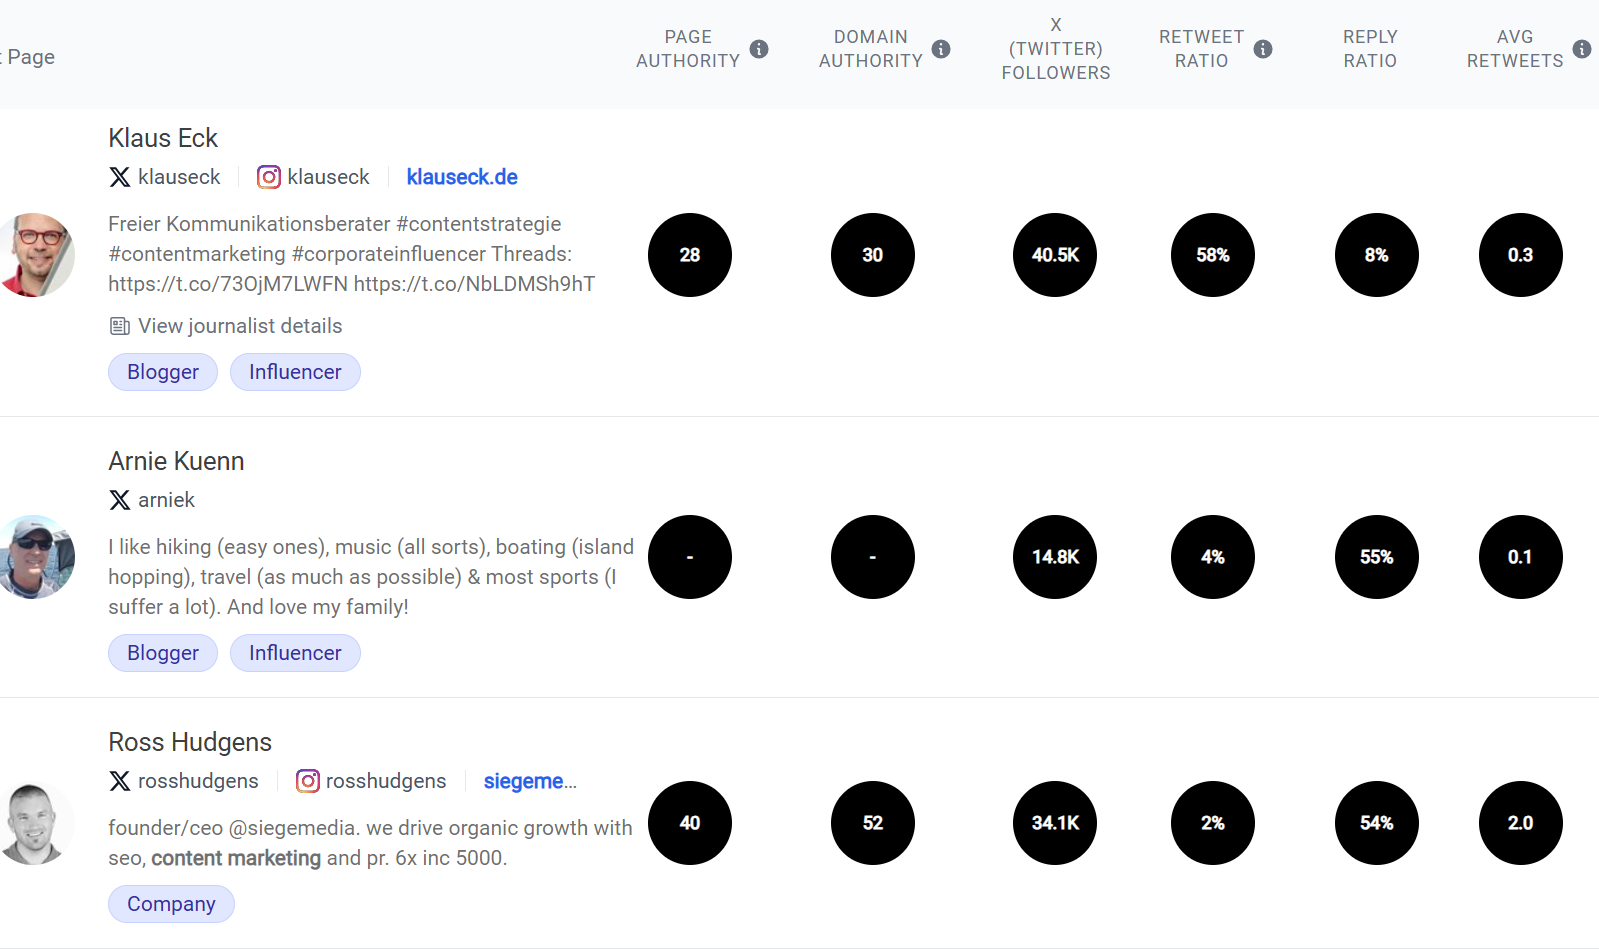Click the Influencer tag under Arnie Kuenn
1599x949 pixels.
click(295, 652)
